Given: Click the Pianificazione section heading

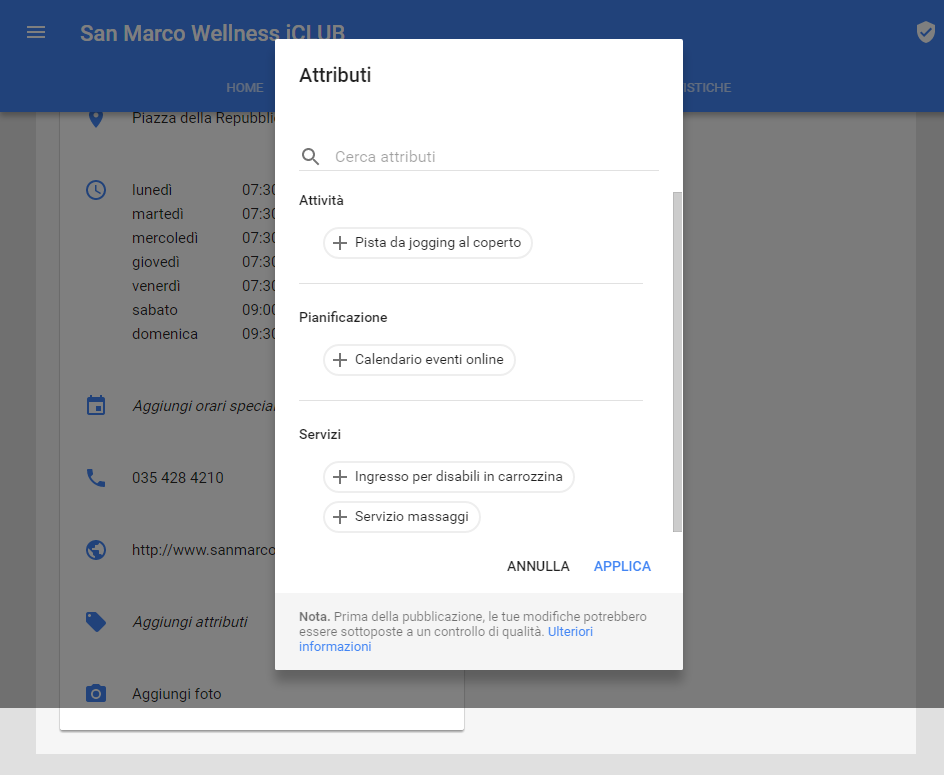Looking at the screenshot, I should tap(343, 317).
